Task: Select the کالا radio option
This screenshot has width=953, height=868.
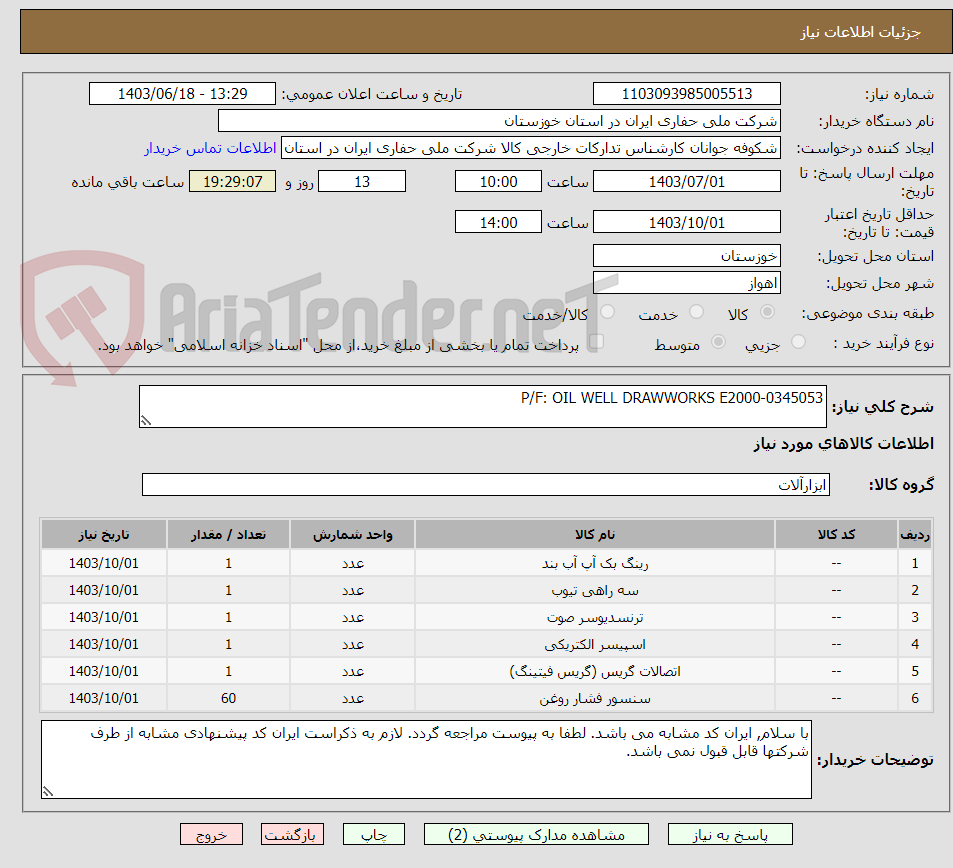Action: pyautogui.click(x=767, y=312)
